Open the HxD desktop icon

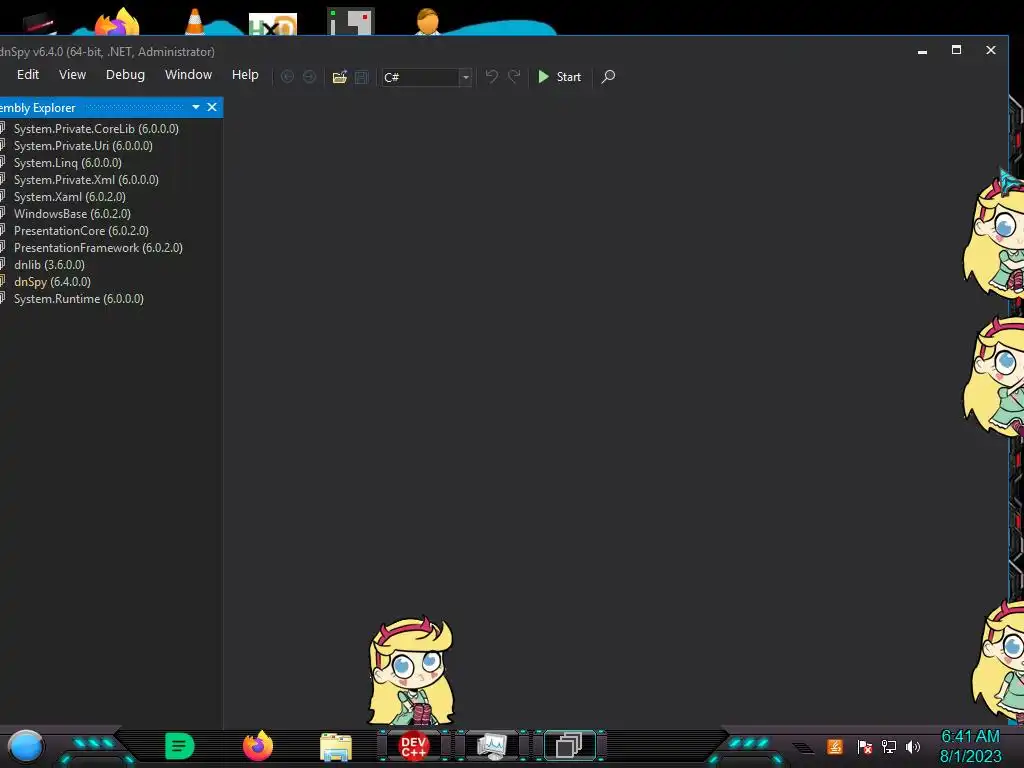tap(273, 24)
